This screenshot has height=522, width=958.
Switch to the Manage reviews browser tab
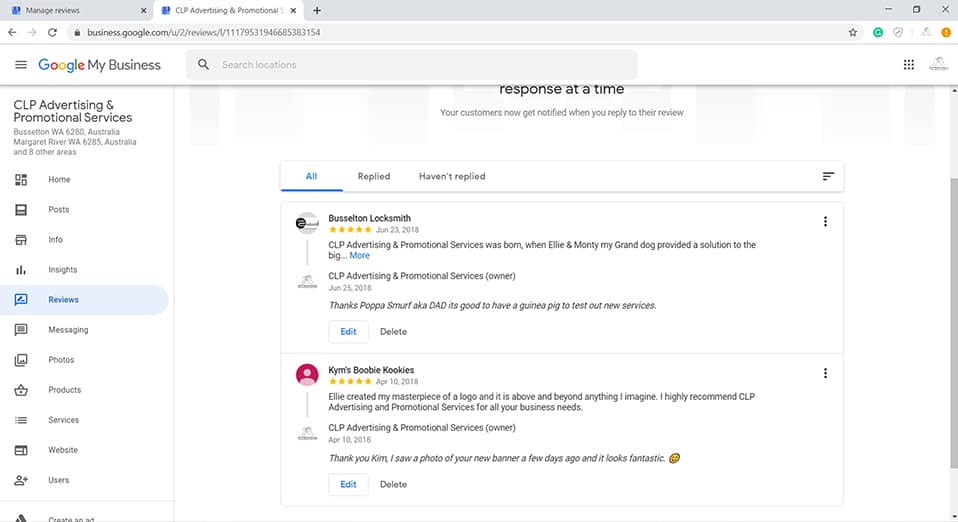click(x=76, y=10)
